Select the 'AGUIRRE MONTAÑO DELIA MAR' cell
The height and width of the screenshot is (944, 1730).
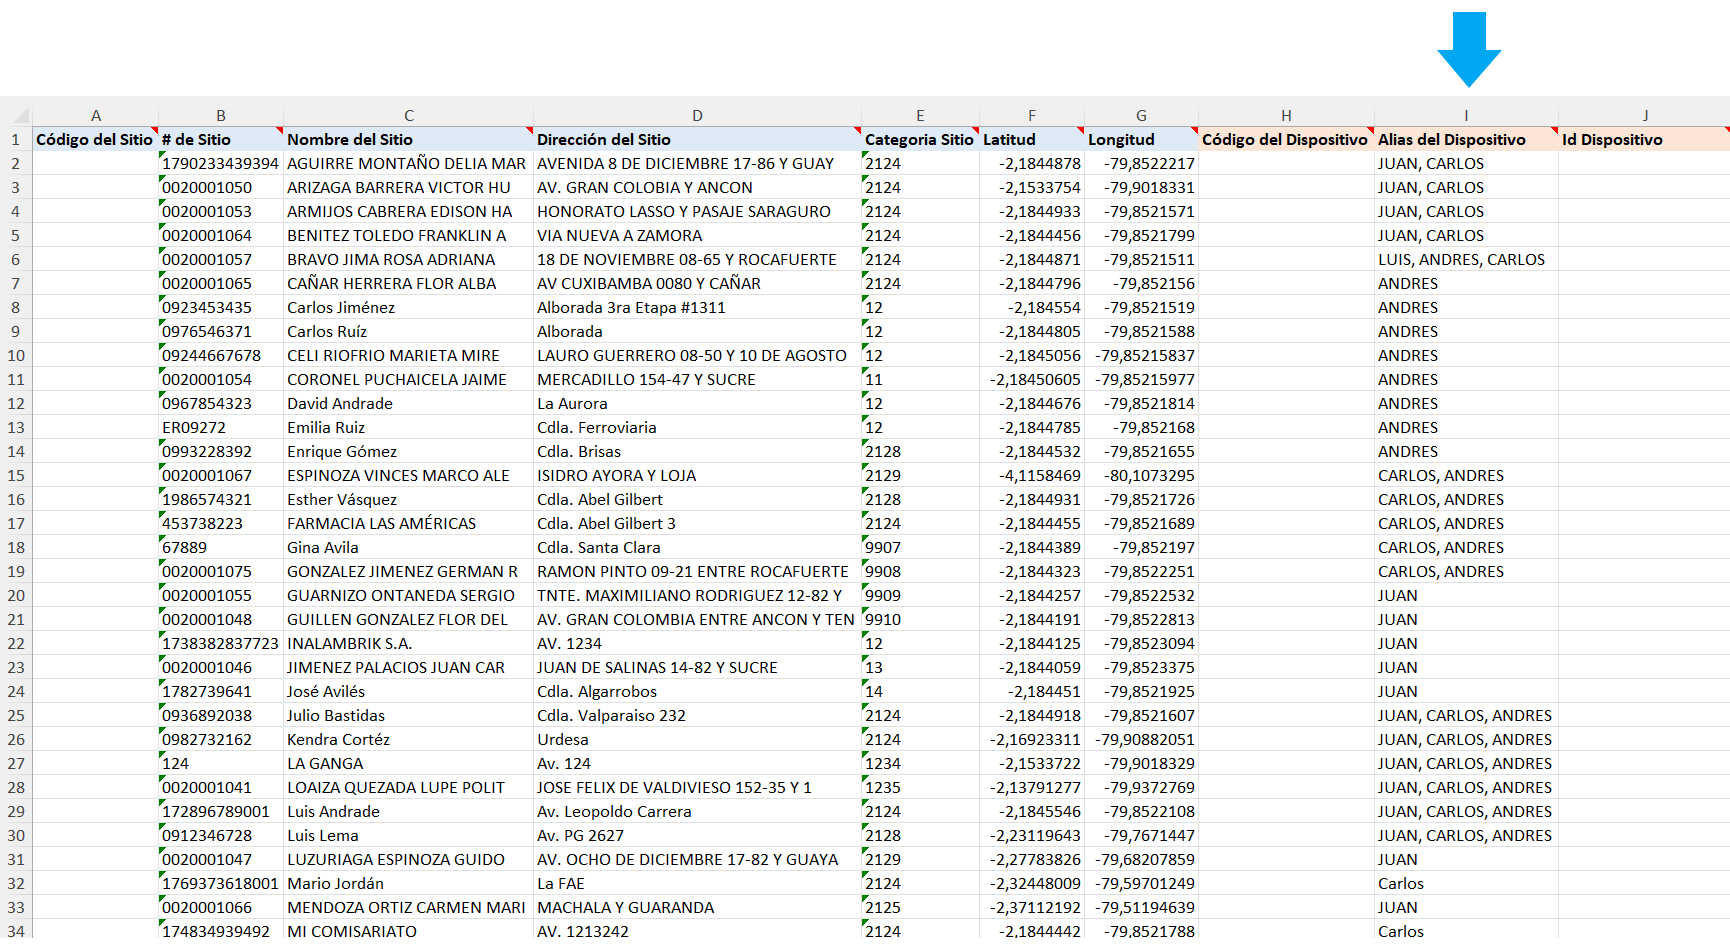pos(409,163)
